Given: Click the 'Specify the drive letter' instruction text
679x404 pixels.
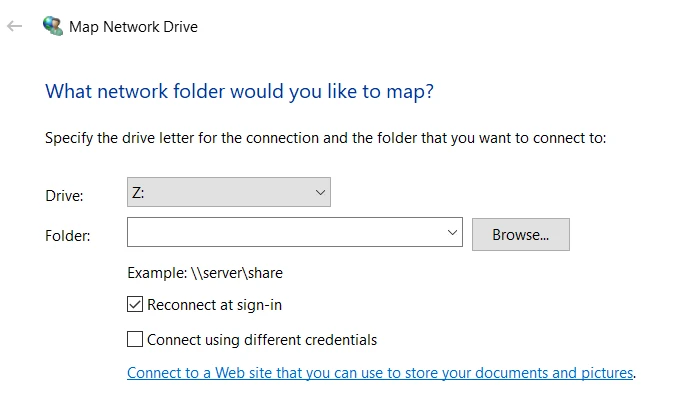Looking at the screenshot, I should tap(325, 138).
